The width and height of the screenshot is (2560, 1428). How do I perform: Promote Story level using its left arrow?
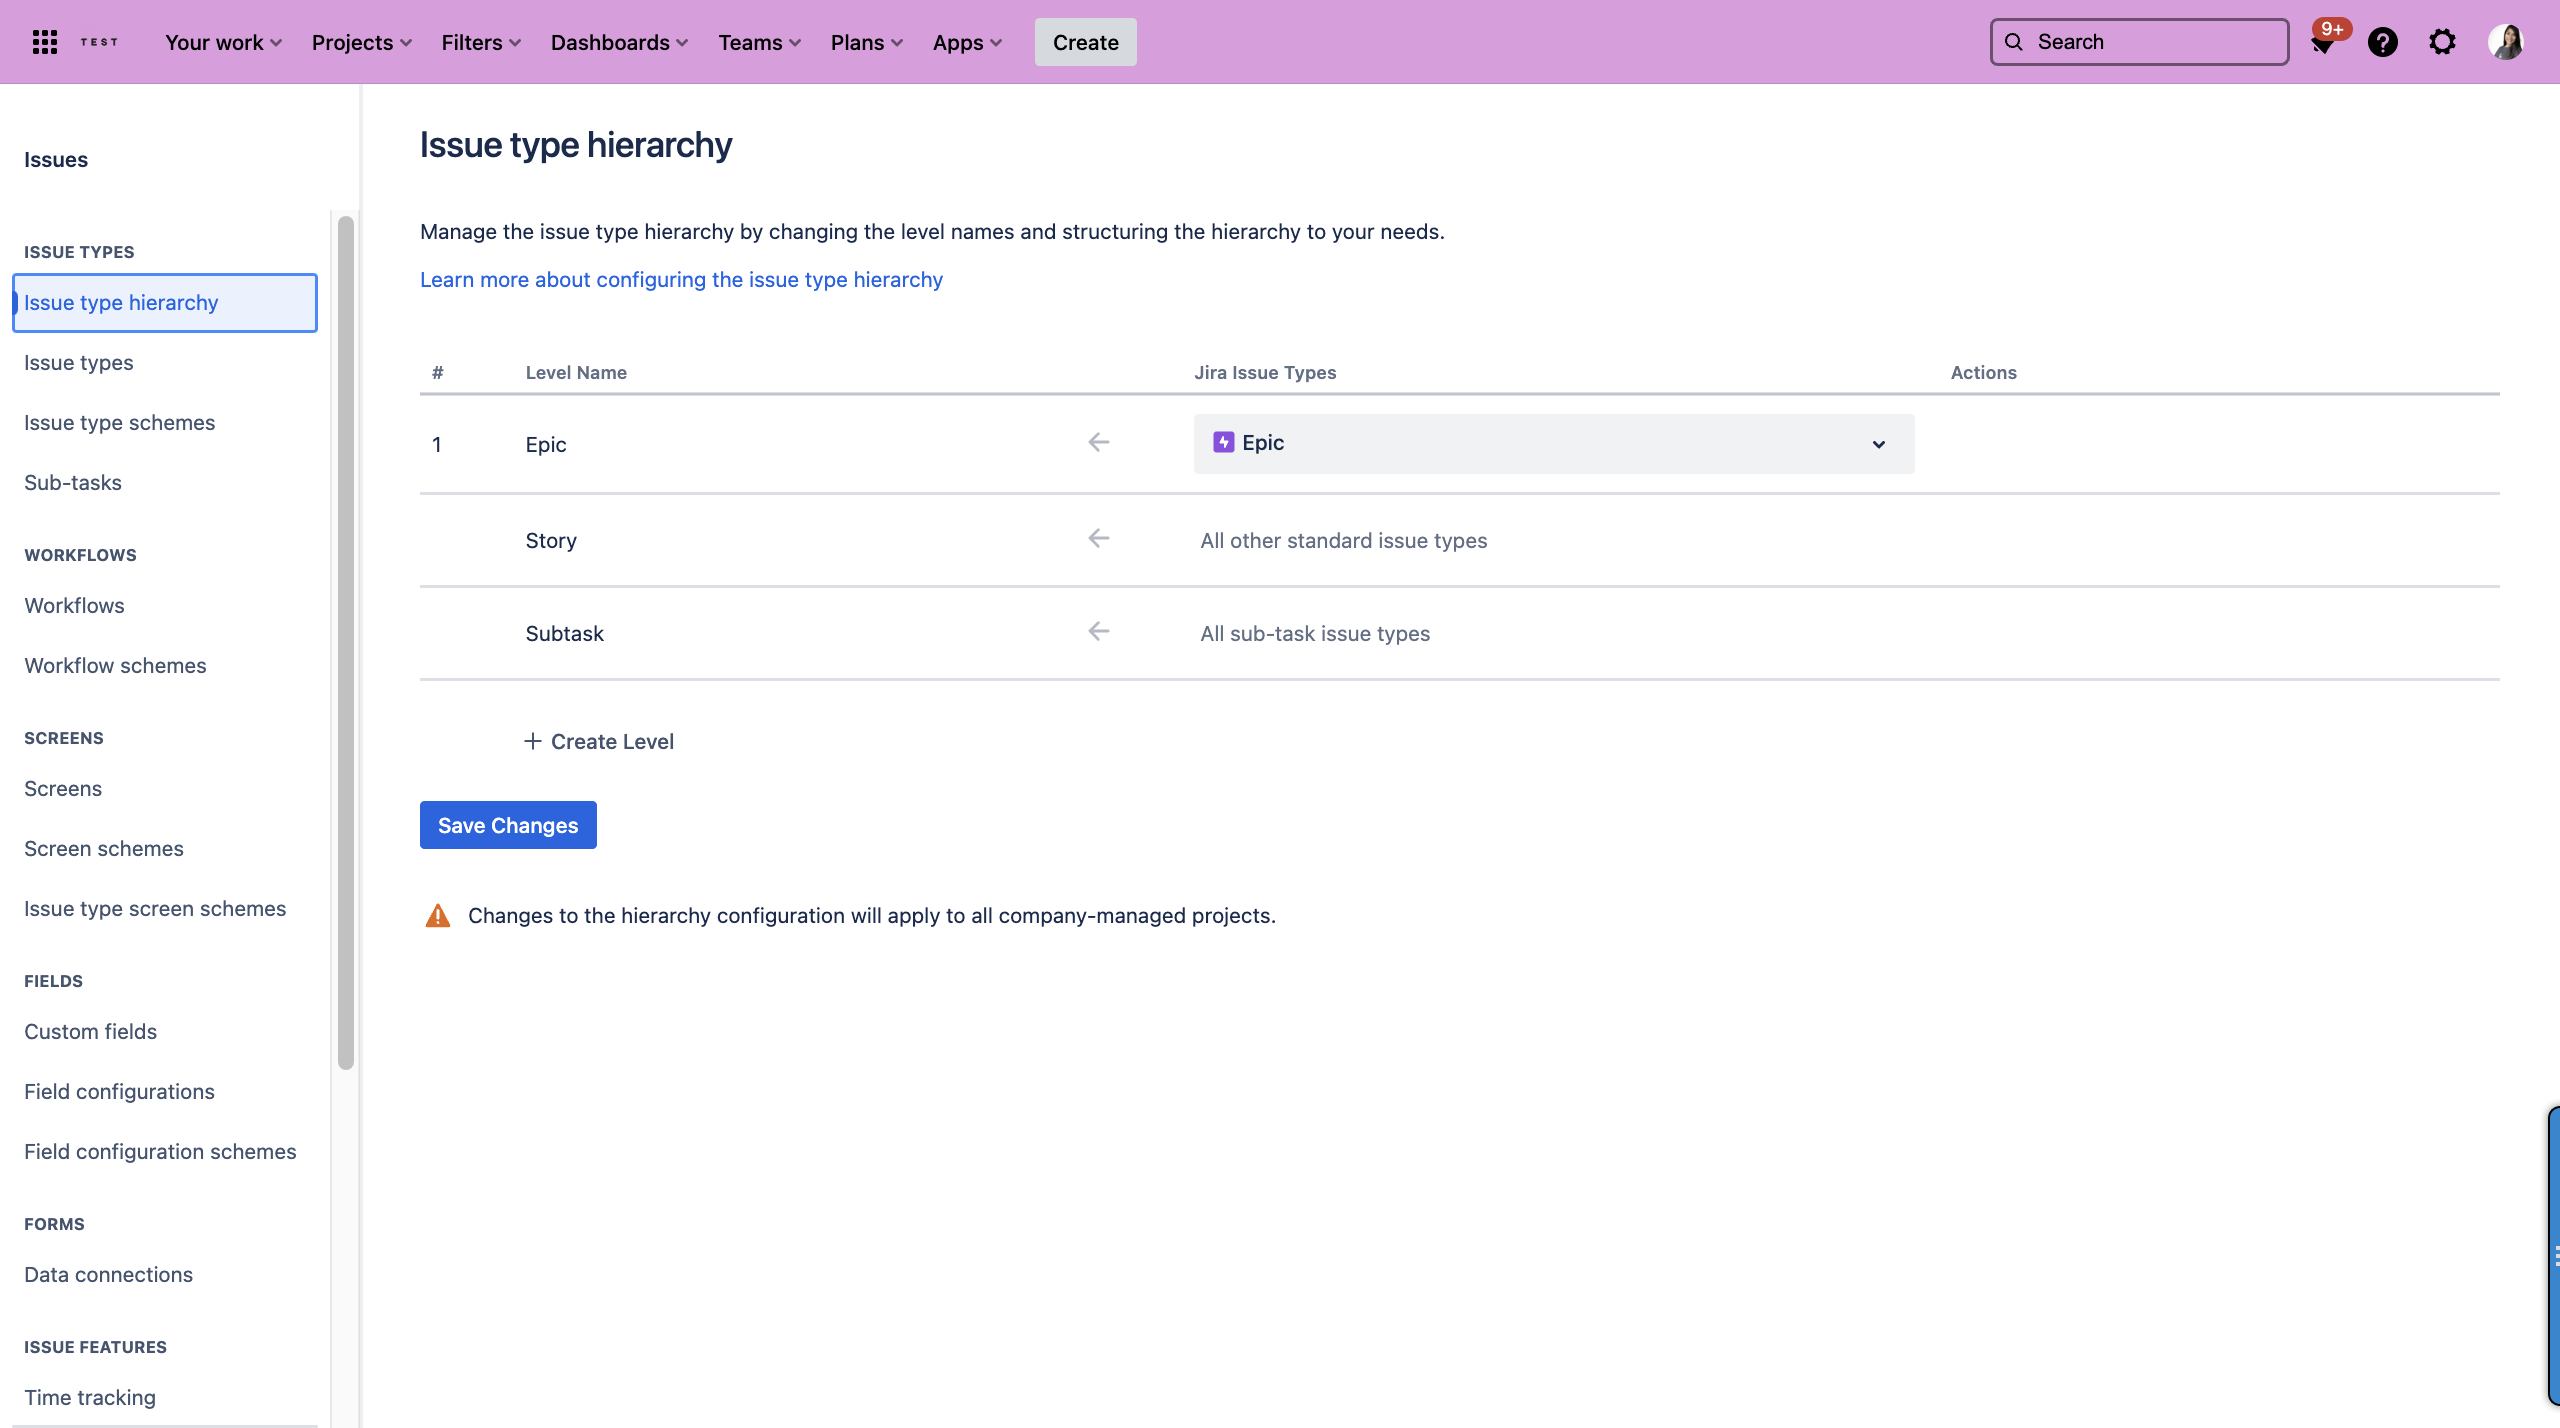click(x=1097, y=538)
